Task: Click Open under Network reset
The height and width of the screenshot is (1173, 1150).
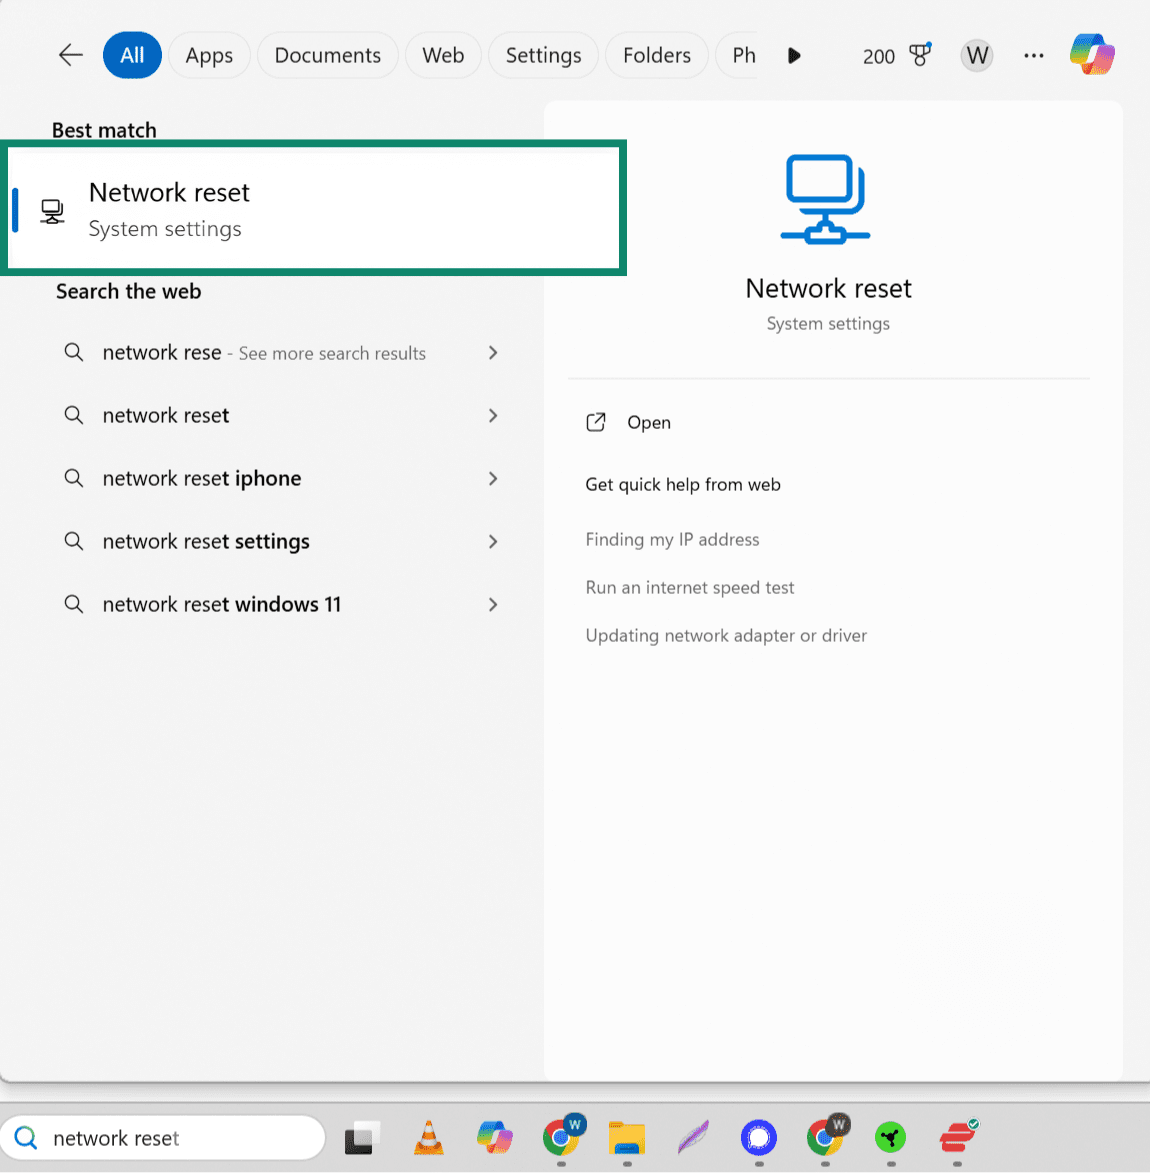Action: click(x=649, y=422)
